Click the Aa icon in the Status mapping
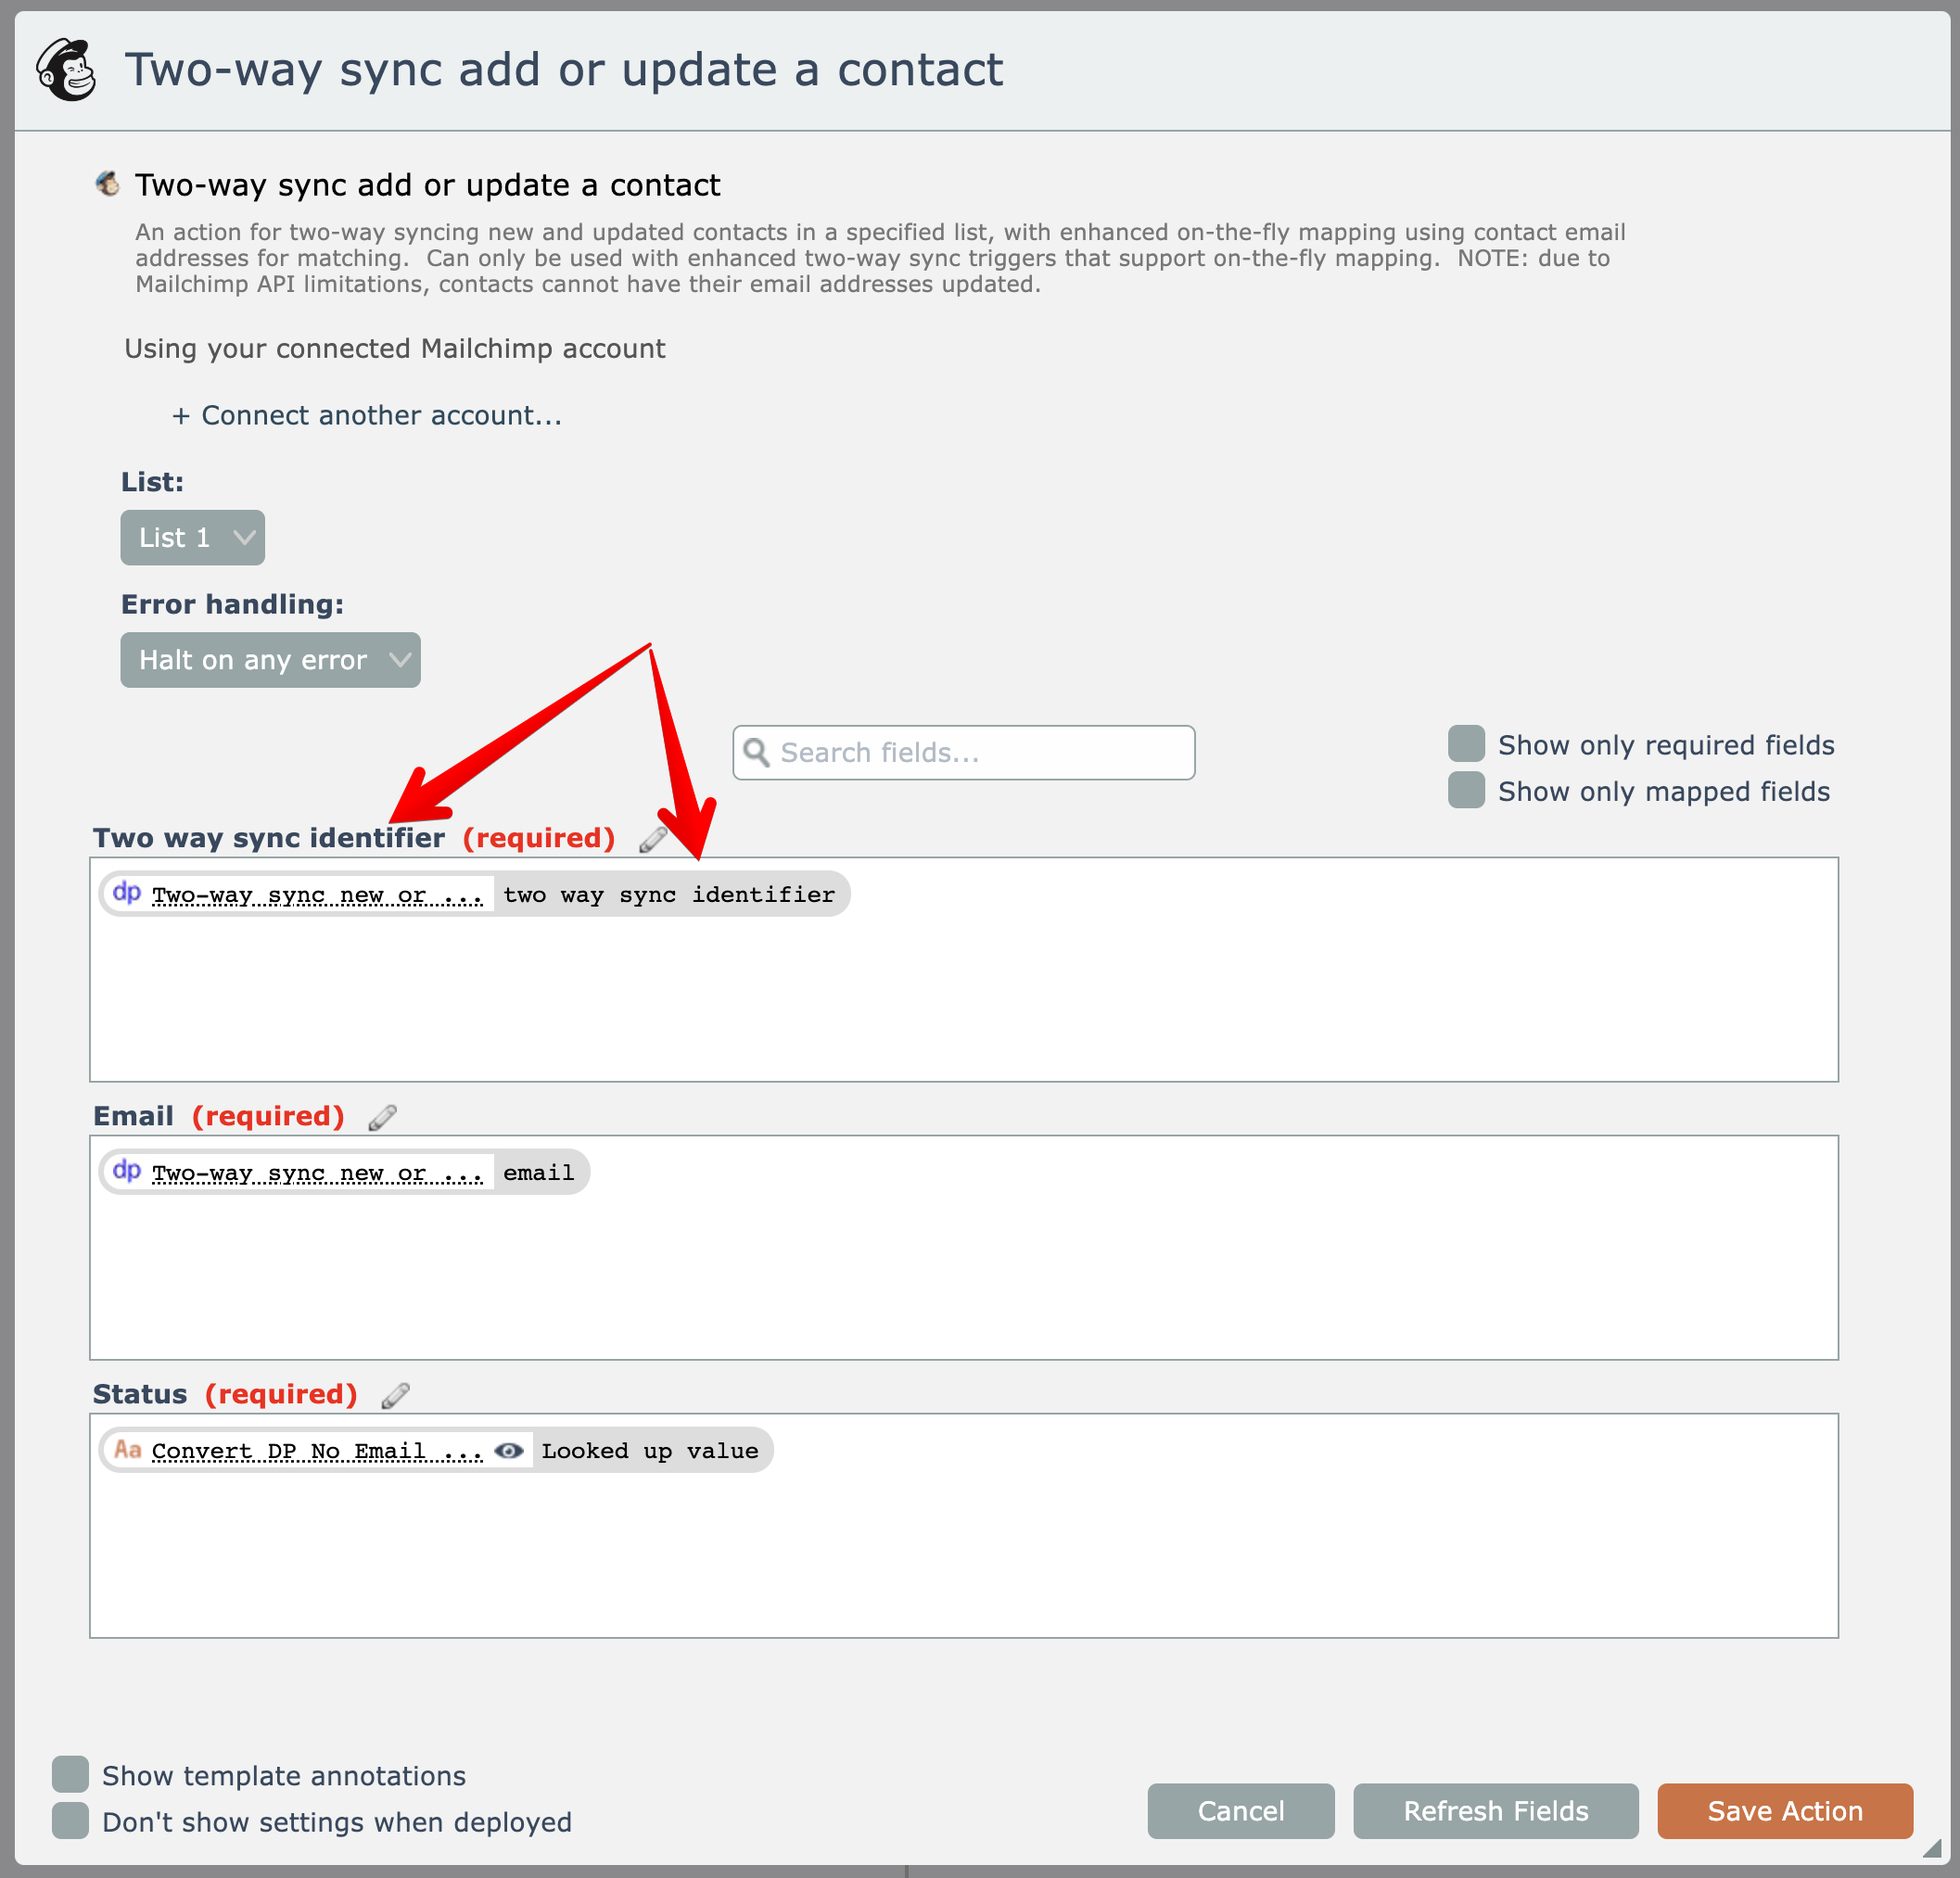This screenshot has height=1878, width=1960. (127, 1450)
